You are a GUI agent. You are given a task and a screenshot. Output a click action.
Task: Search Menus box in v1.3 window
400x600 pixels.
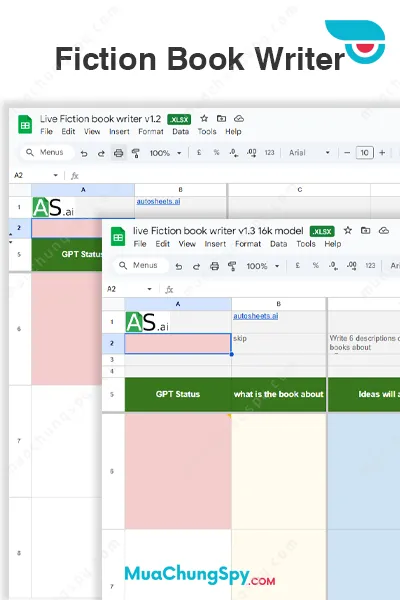tap(141, 265)
